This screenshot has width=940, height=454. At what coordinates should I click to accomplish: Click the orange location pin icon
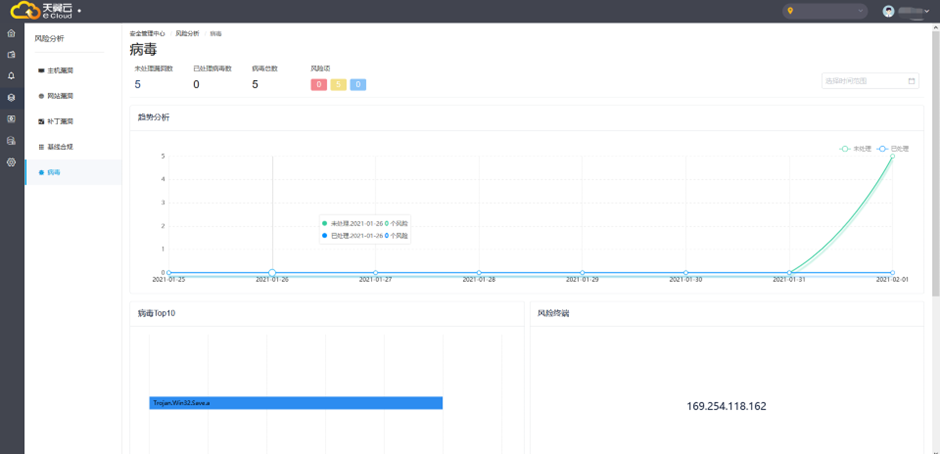pos(790,11)
